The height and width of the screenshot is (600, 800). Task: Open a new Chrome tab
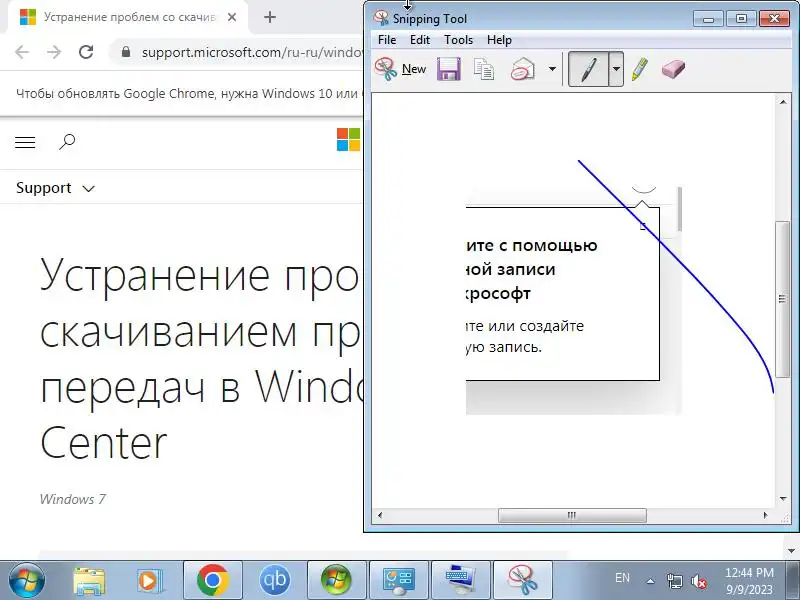click(x=270, y=17)
